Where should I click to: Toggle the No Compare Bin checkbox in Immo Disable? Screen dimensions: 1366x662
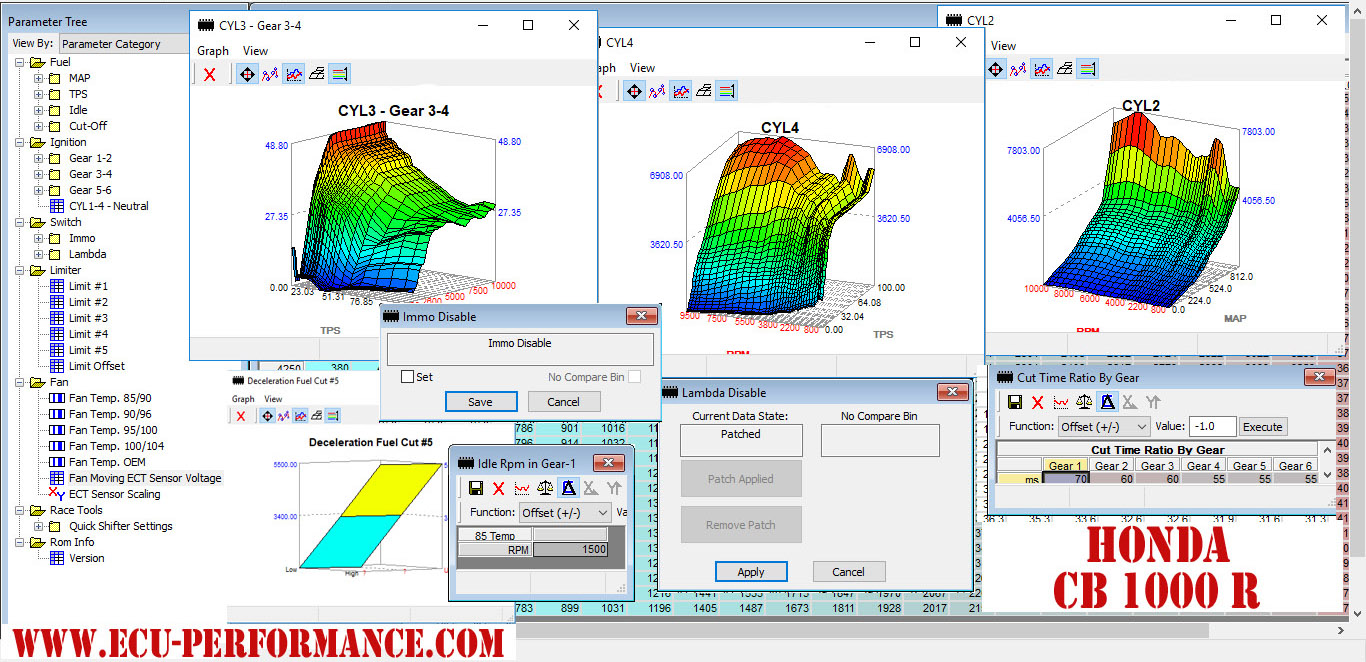click(634, 377)
